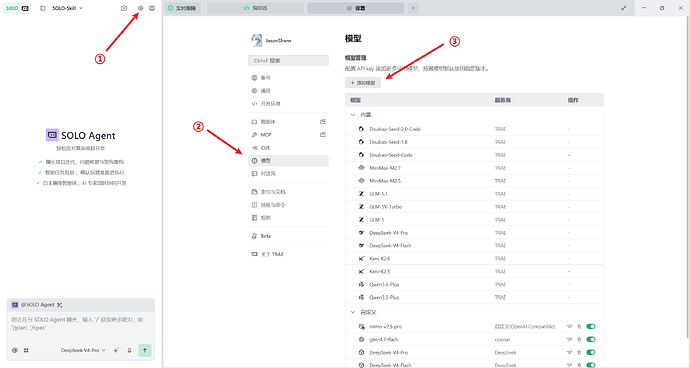Open the development environment settings section
Screen dimensions: 690x368
[x=288, y=104]
